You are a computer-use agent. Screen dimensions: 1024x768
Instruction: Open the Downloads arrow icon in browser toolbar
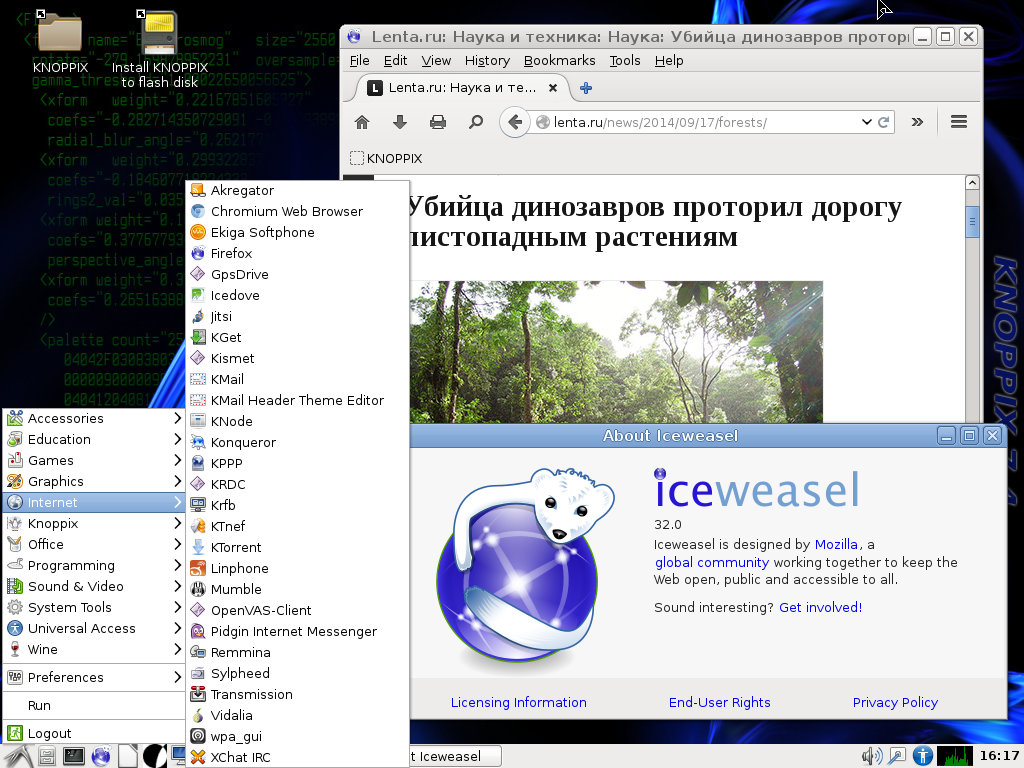400,122
